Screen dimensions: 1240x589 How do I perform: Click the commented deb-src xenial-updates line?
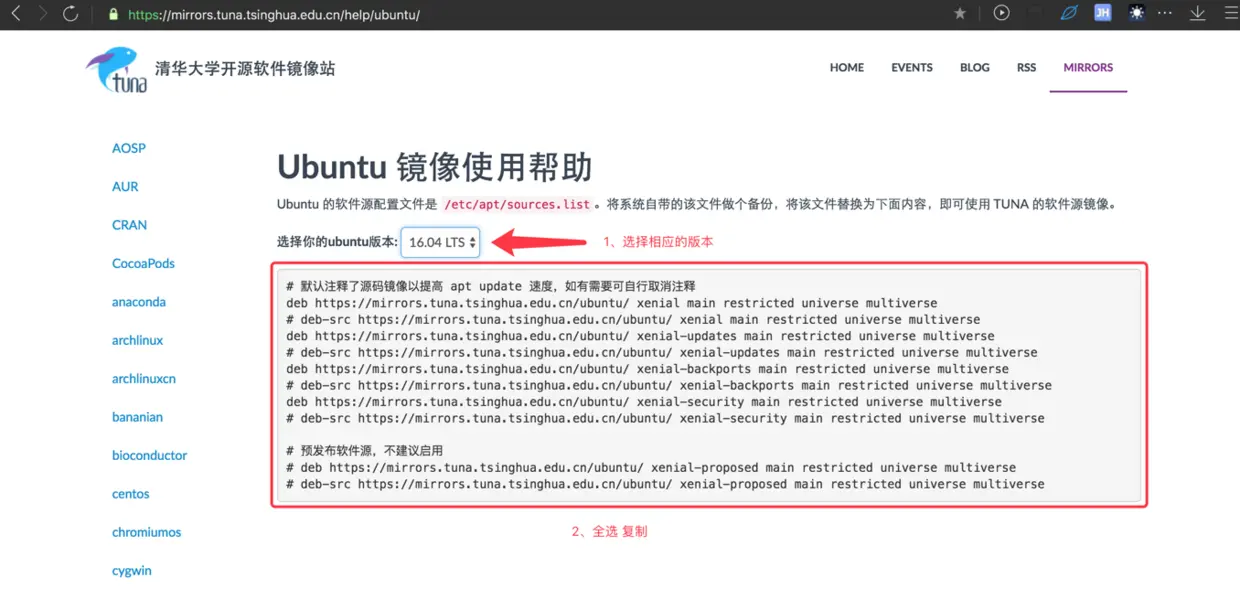[661, 353]
